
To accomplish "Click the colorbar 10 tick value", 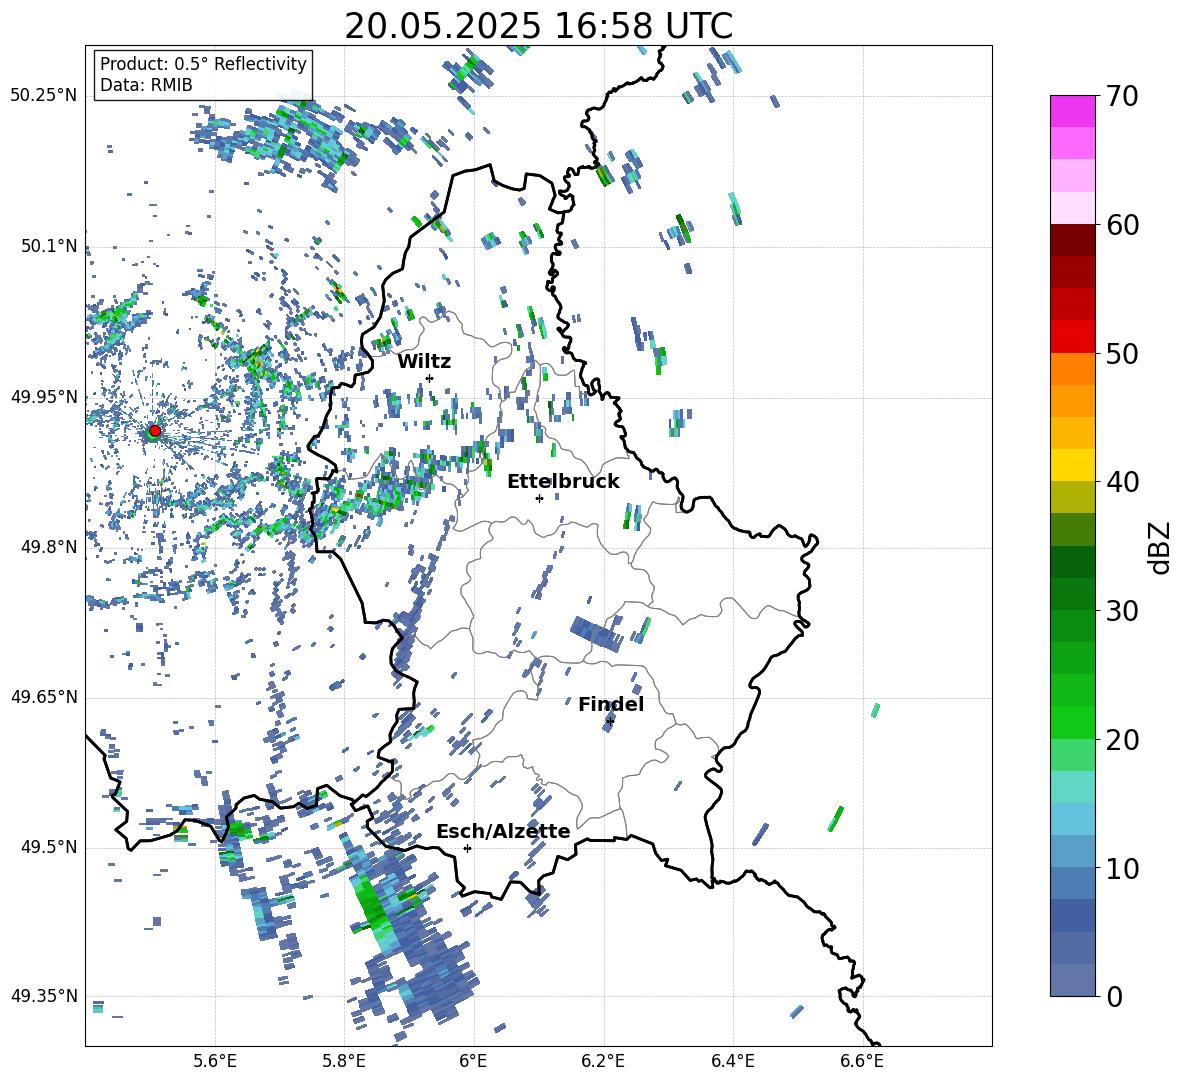I will coord(1122,869).
